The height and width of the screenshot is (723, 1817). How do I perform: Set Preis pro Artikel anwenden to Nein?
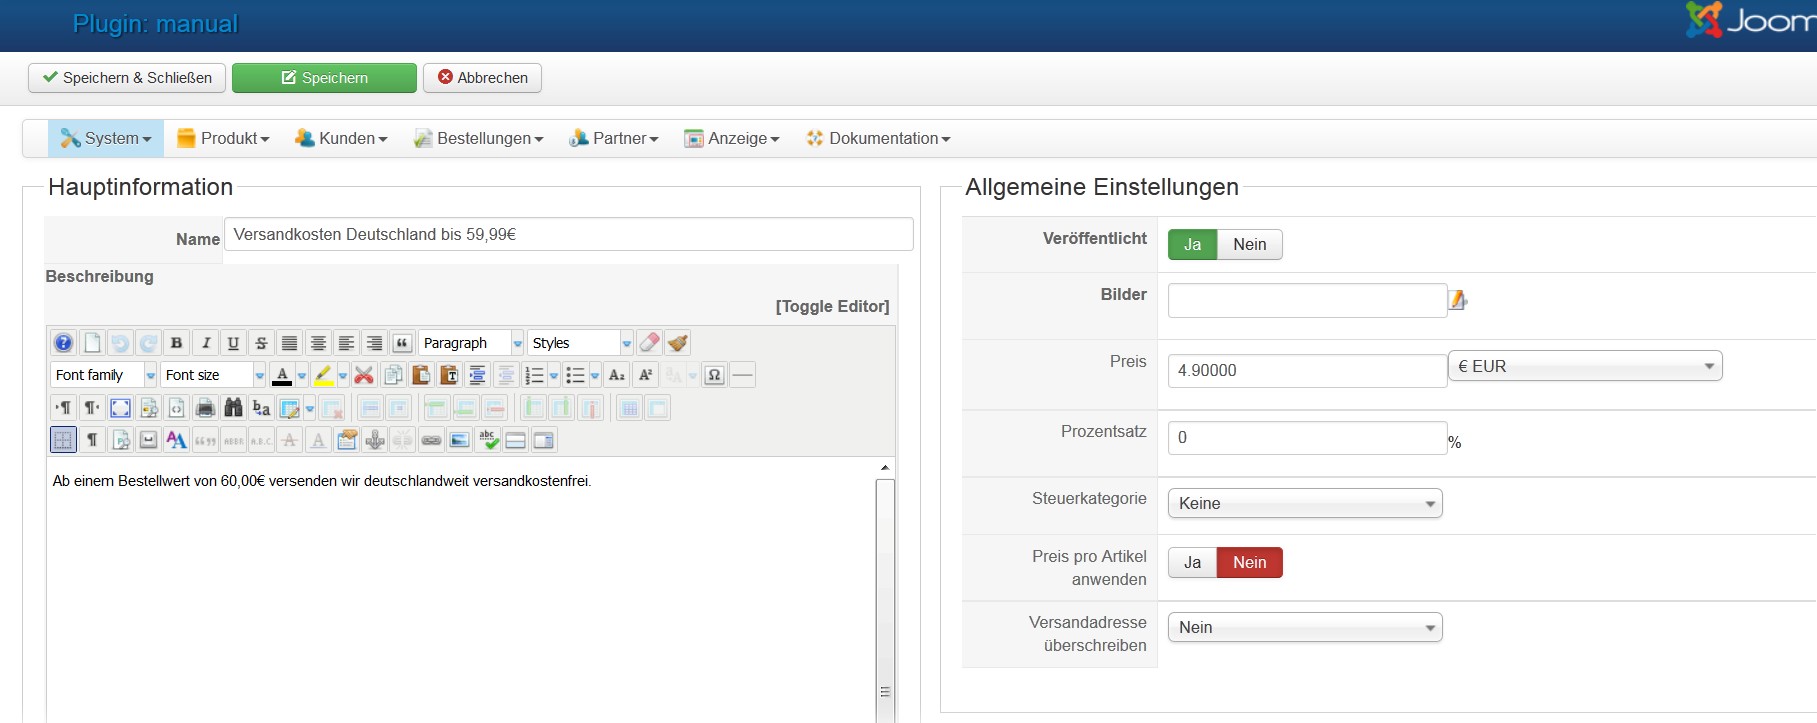[1250, 563]
